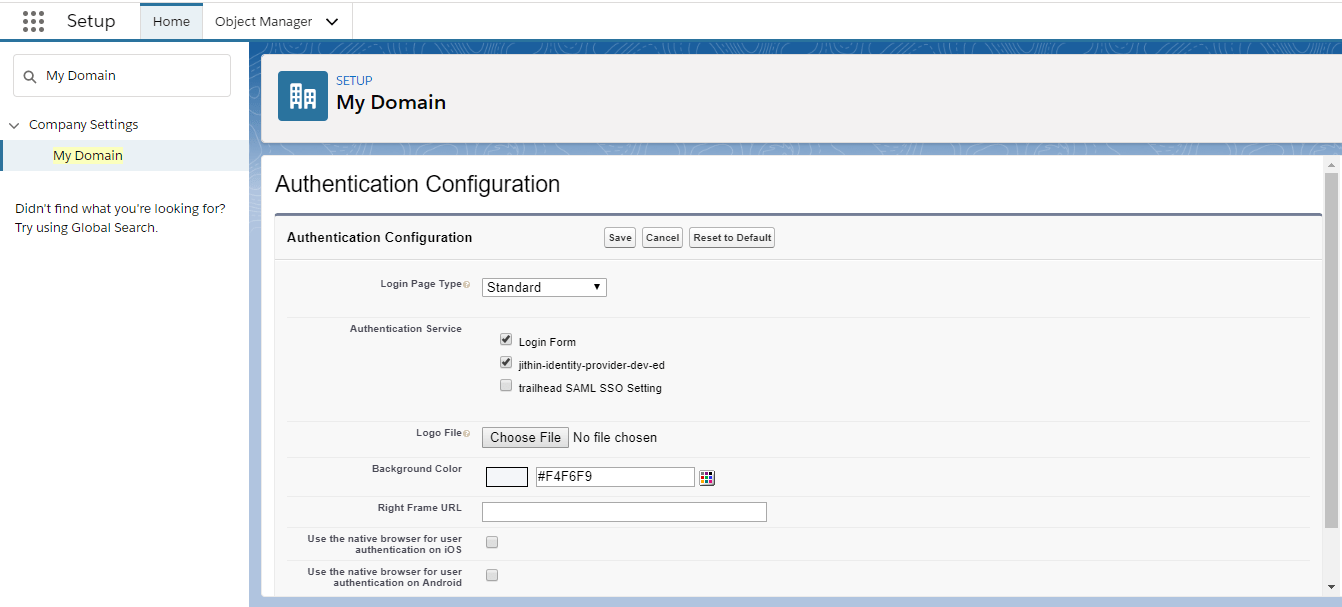1342x607 pixels.
Task: Open the Login Page Type dropdown
Action: coord(544,287)
